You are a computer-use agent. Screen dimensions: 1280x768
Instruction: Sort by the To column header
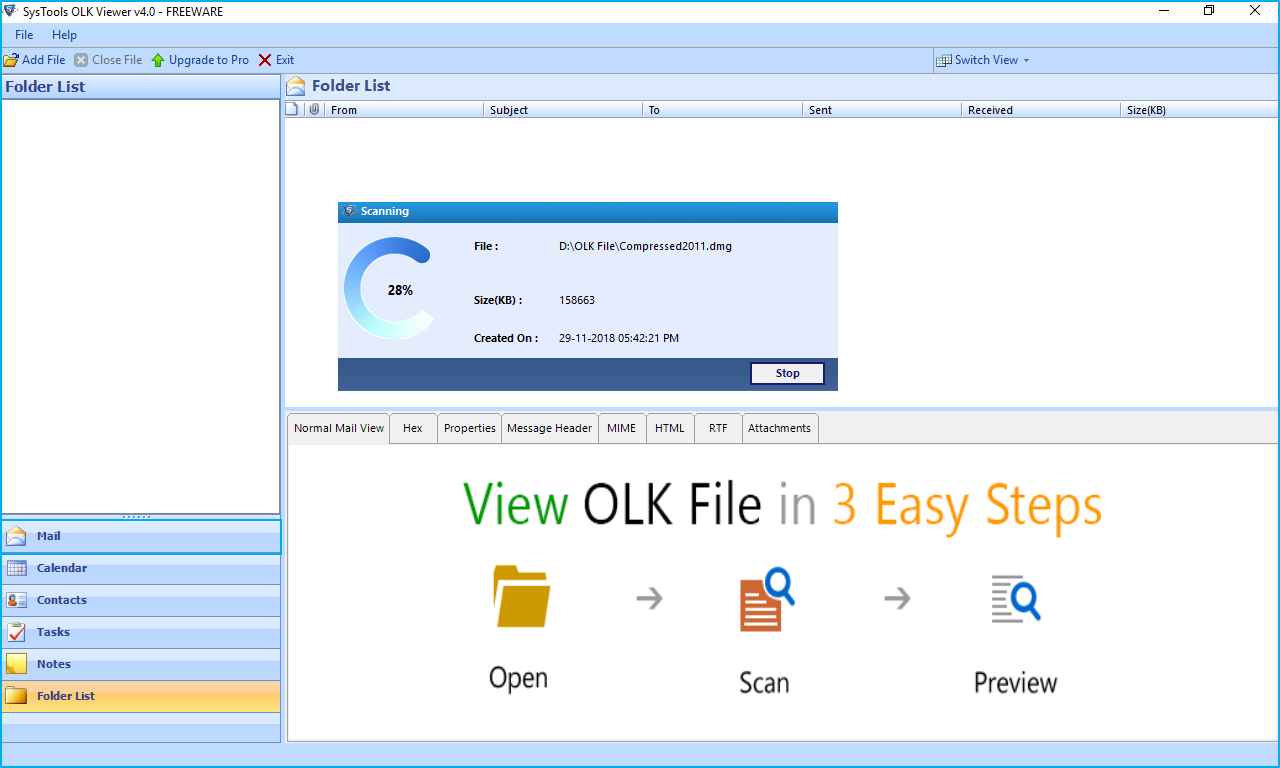point(722,110)
